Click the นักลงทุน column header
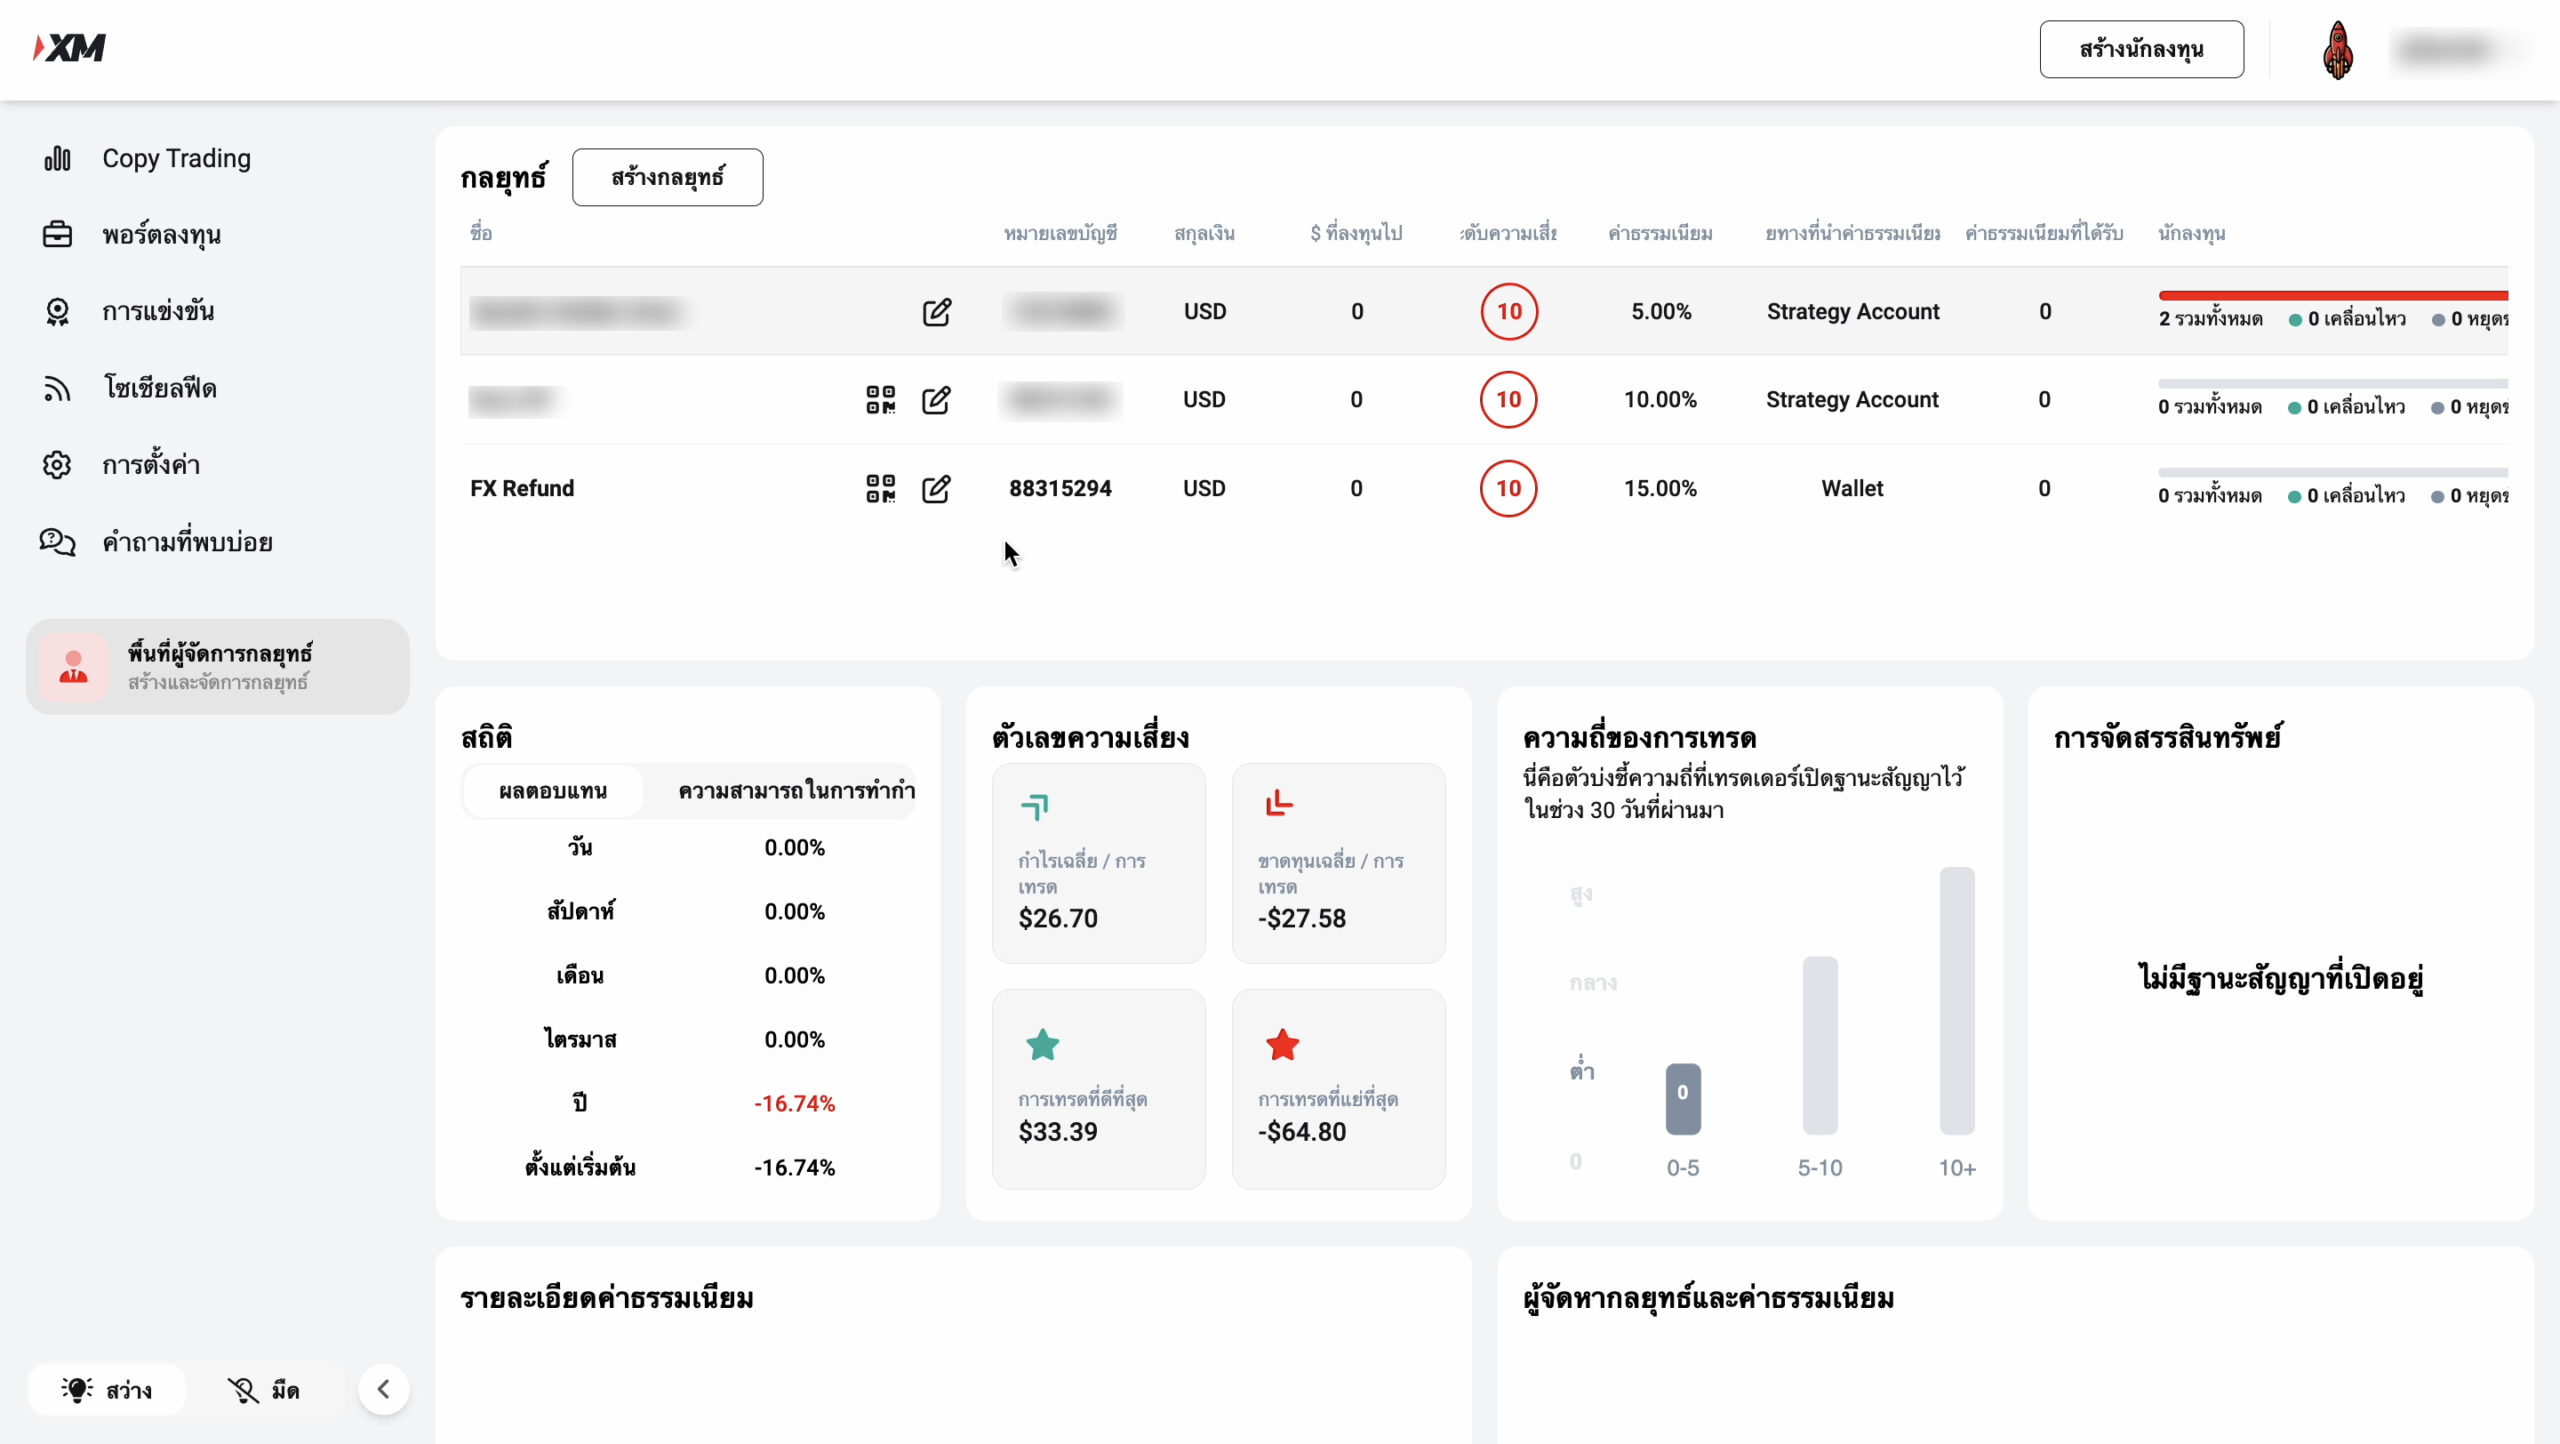This screenshot has width=2560, height=1444. (x=2191, y=233)
